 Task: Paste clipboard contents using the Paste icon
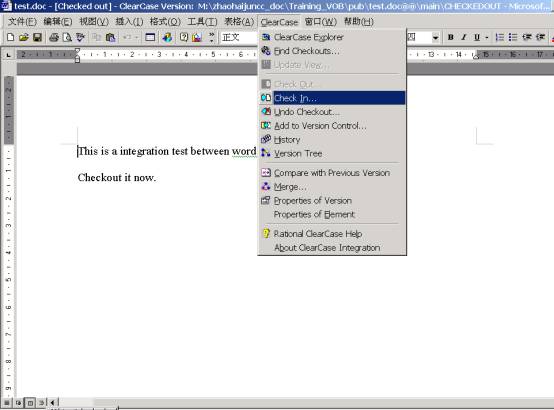click(x=111, y=37)
